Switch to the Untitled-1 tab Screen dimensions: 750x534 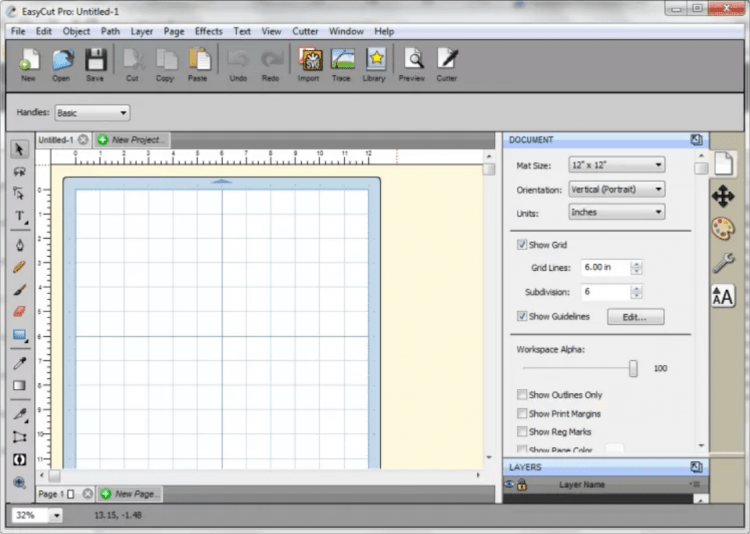click(x=56, y=140)
